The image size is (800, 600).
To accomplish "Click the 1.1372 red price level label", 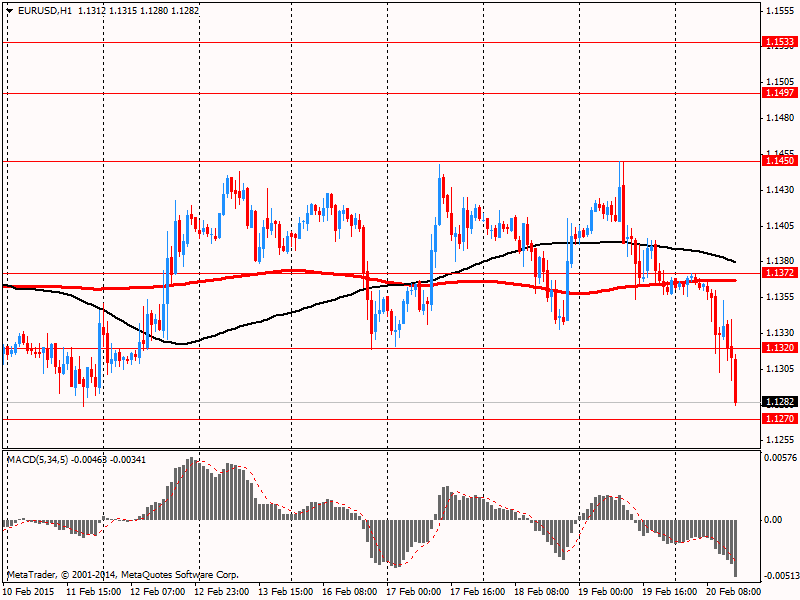I will click(779, 273).
